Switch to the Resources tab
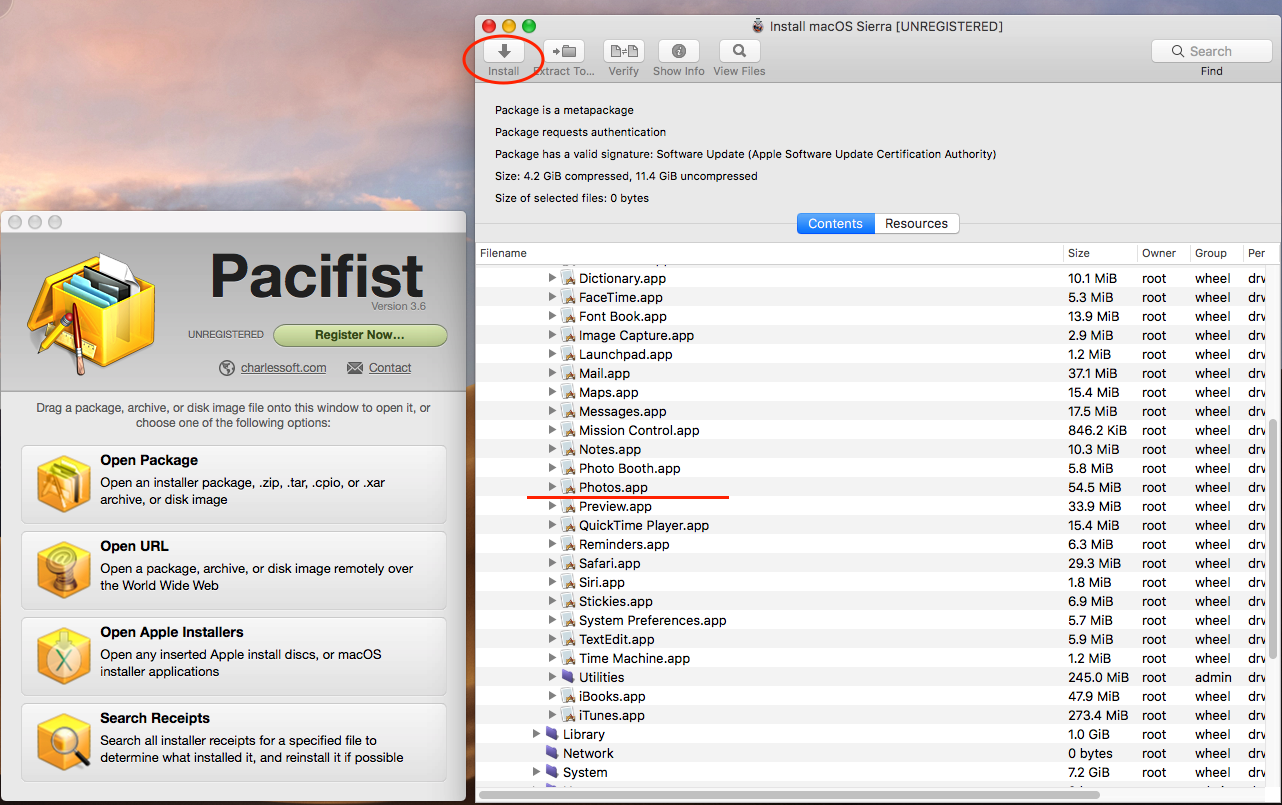Image resolution: width=1282 pixels, height=805 pixels. 917,224
